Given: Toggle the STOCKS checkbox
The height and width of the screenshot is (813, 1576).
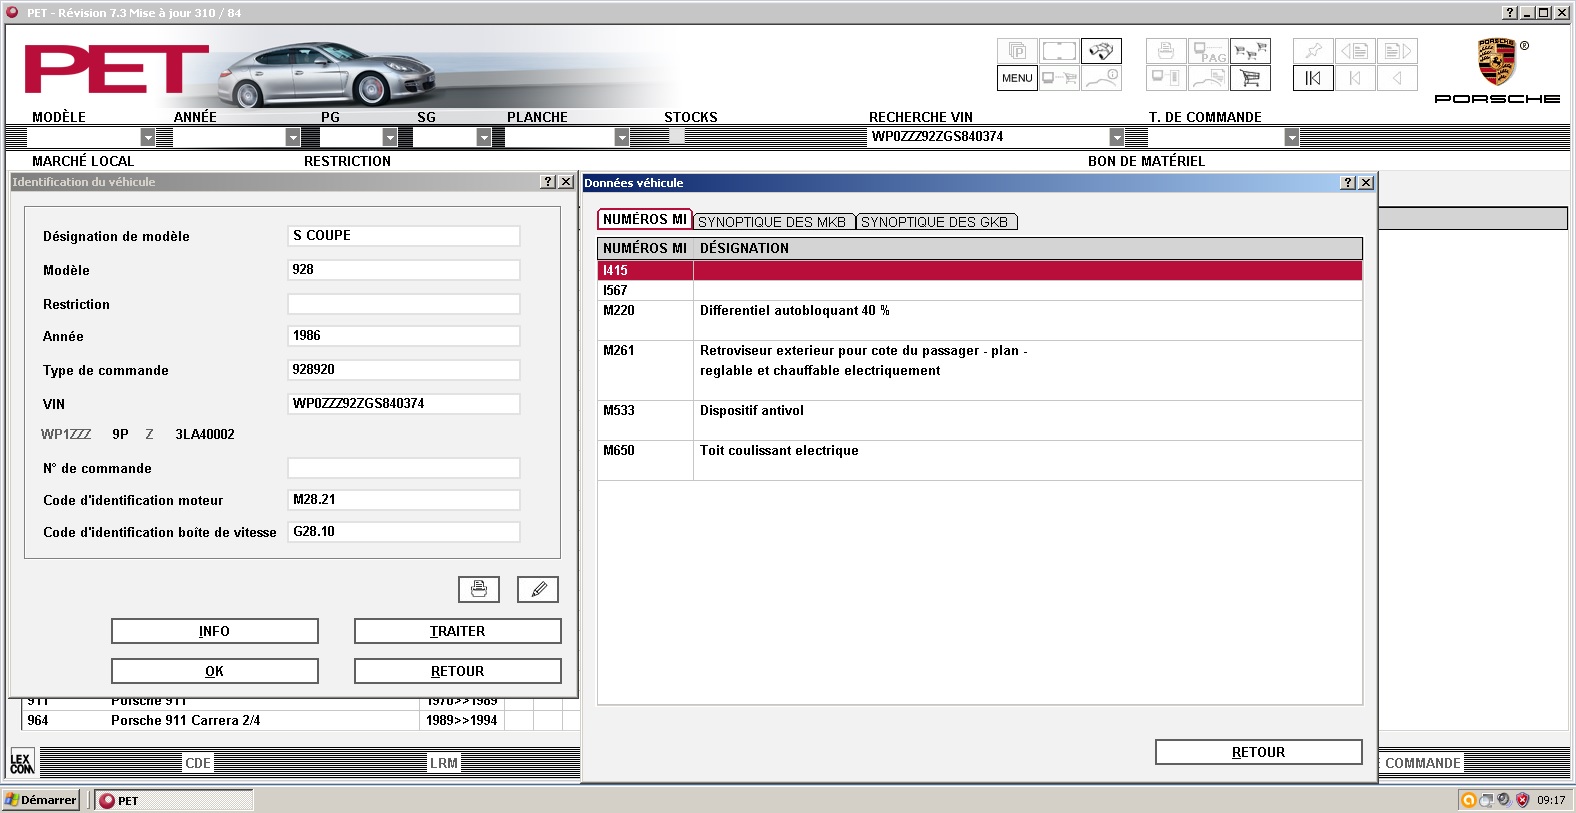Looking at the screenshot, I should (x=677, y=136).
